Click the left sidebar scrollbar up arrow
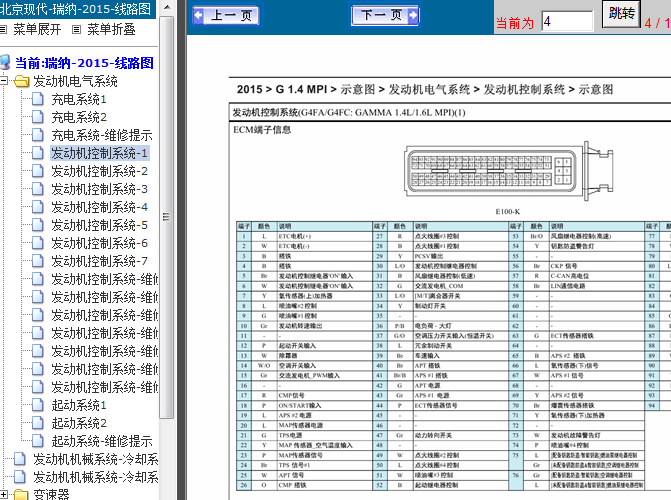This screenshot has height=500, width=671. coord(167,7)
